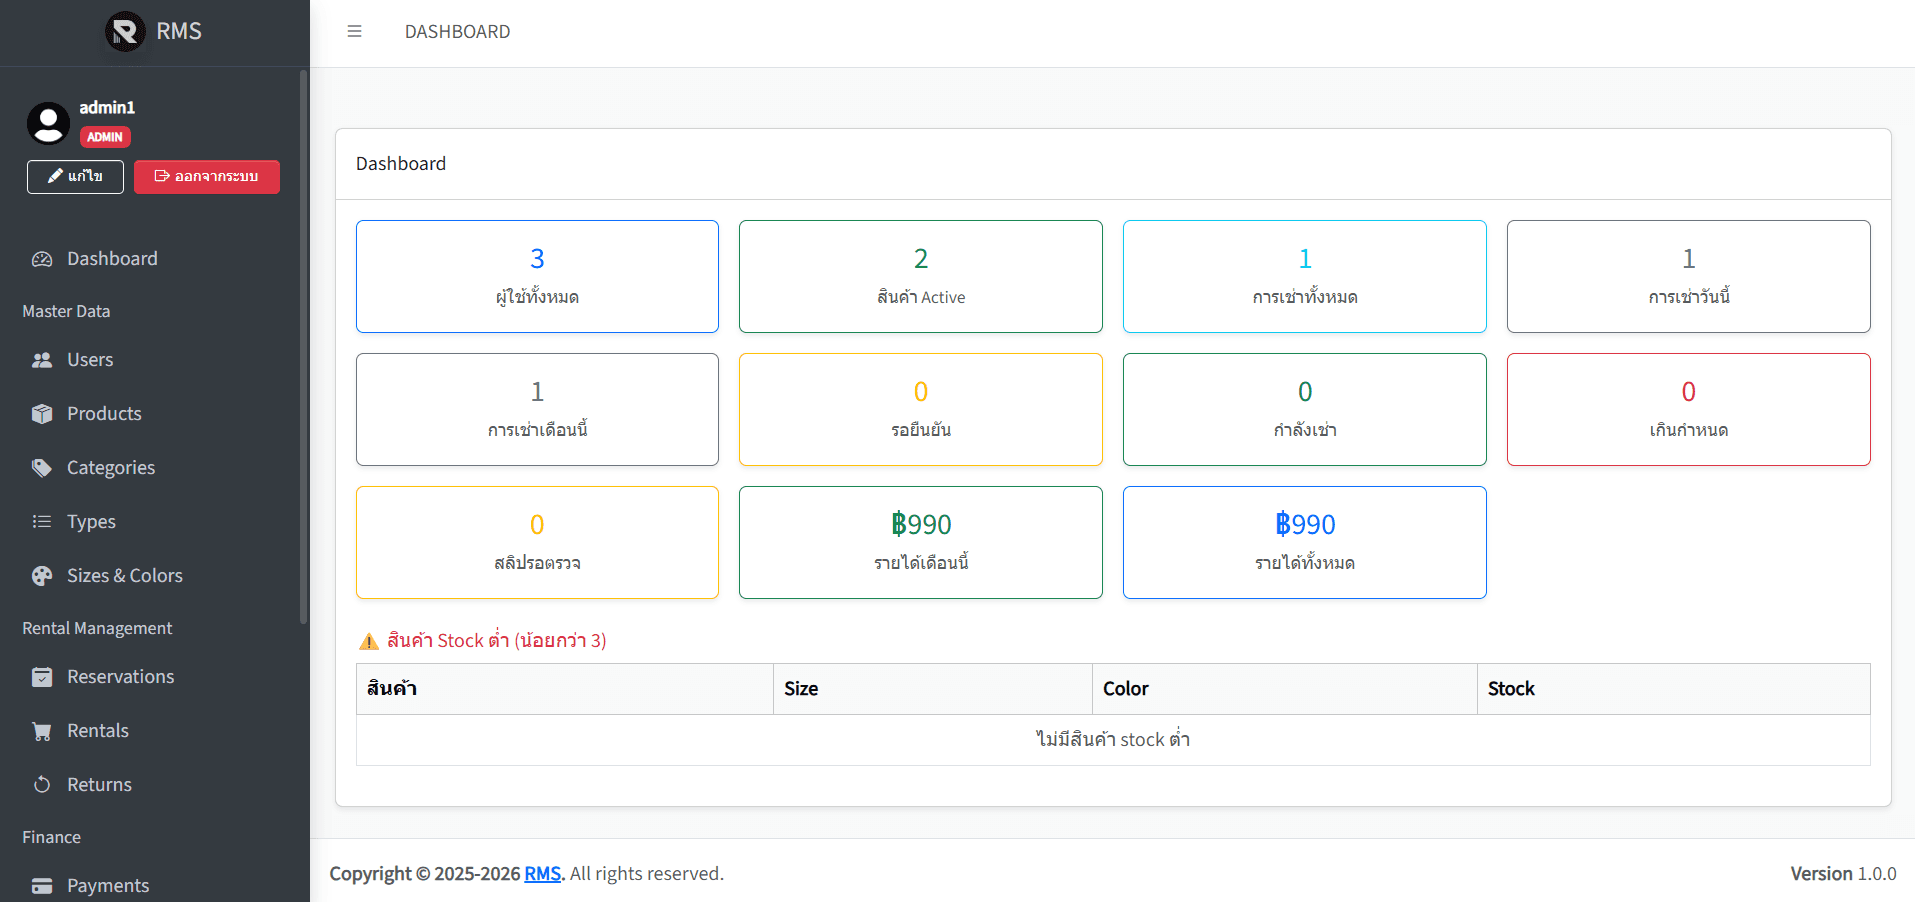Click the Version 1.0.0 text

1843,874
